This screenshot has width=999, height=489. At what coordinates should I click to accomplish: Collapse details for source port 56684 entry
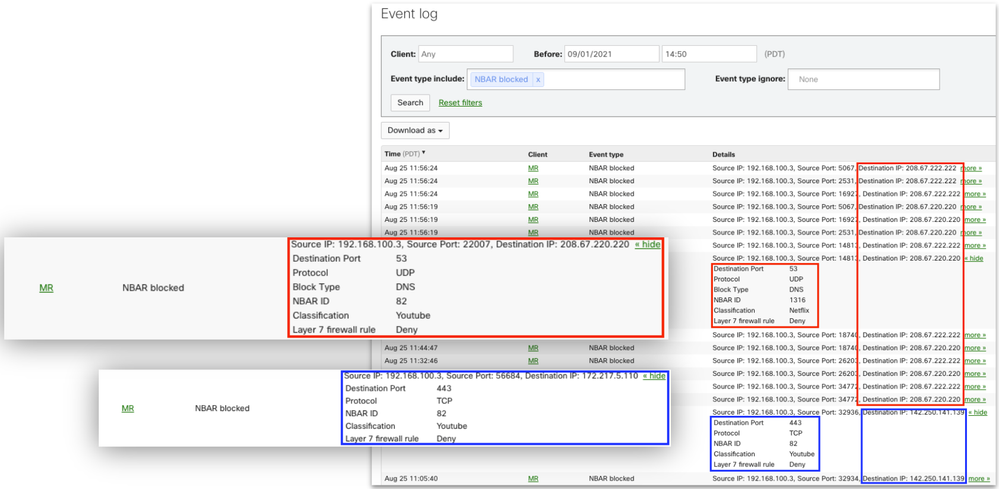pyautogui.click(x=654, y=376)
